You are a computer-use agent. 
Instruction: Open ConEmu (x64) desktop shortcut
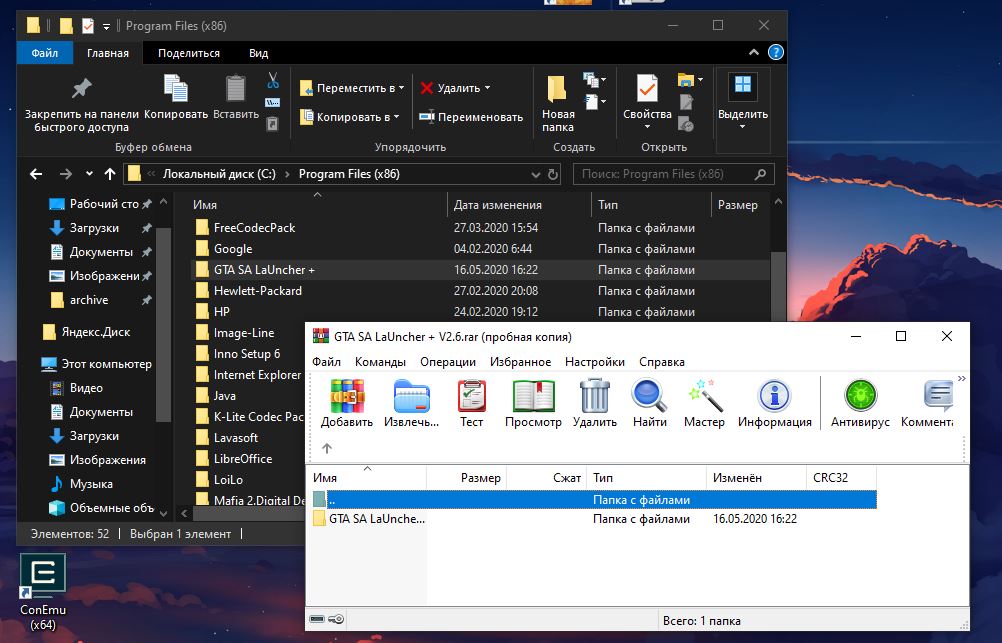(x=43, y=592)
